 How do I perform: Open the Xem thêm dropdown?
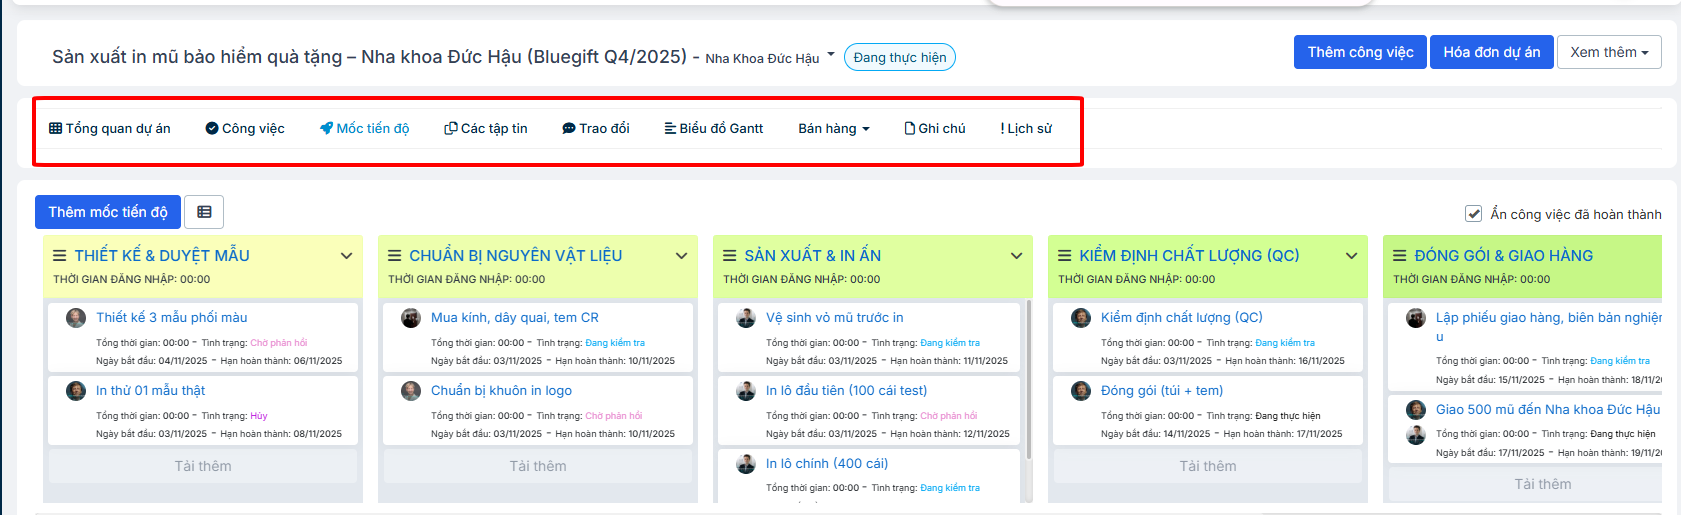1608,52
